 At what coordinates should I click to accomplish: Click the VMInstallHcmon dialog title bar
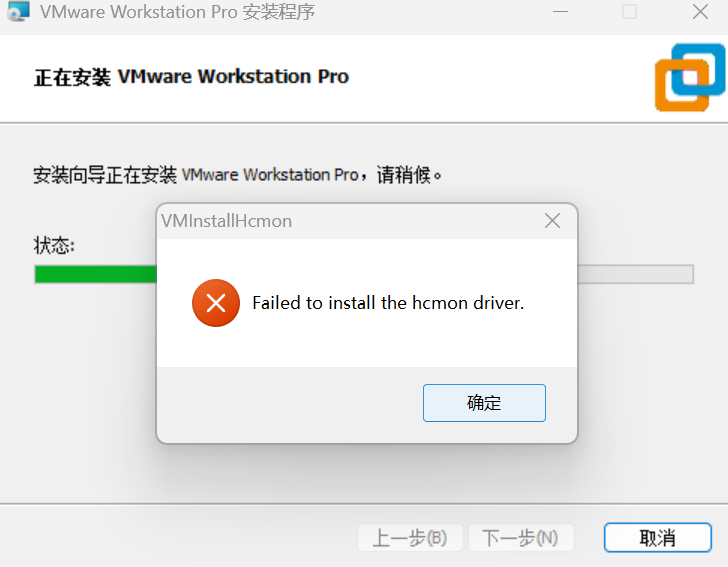click(x=348, y=221)
